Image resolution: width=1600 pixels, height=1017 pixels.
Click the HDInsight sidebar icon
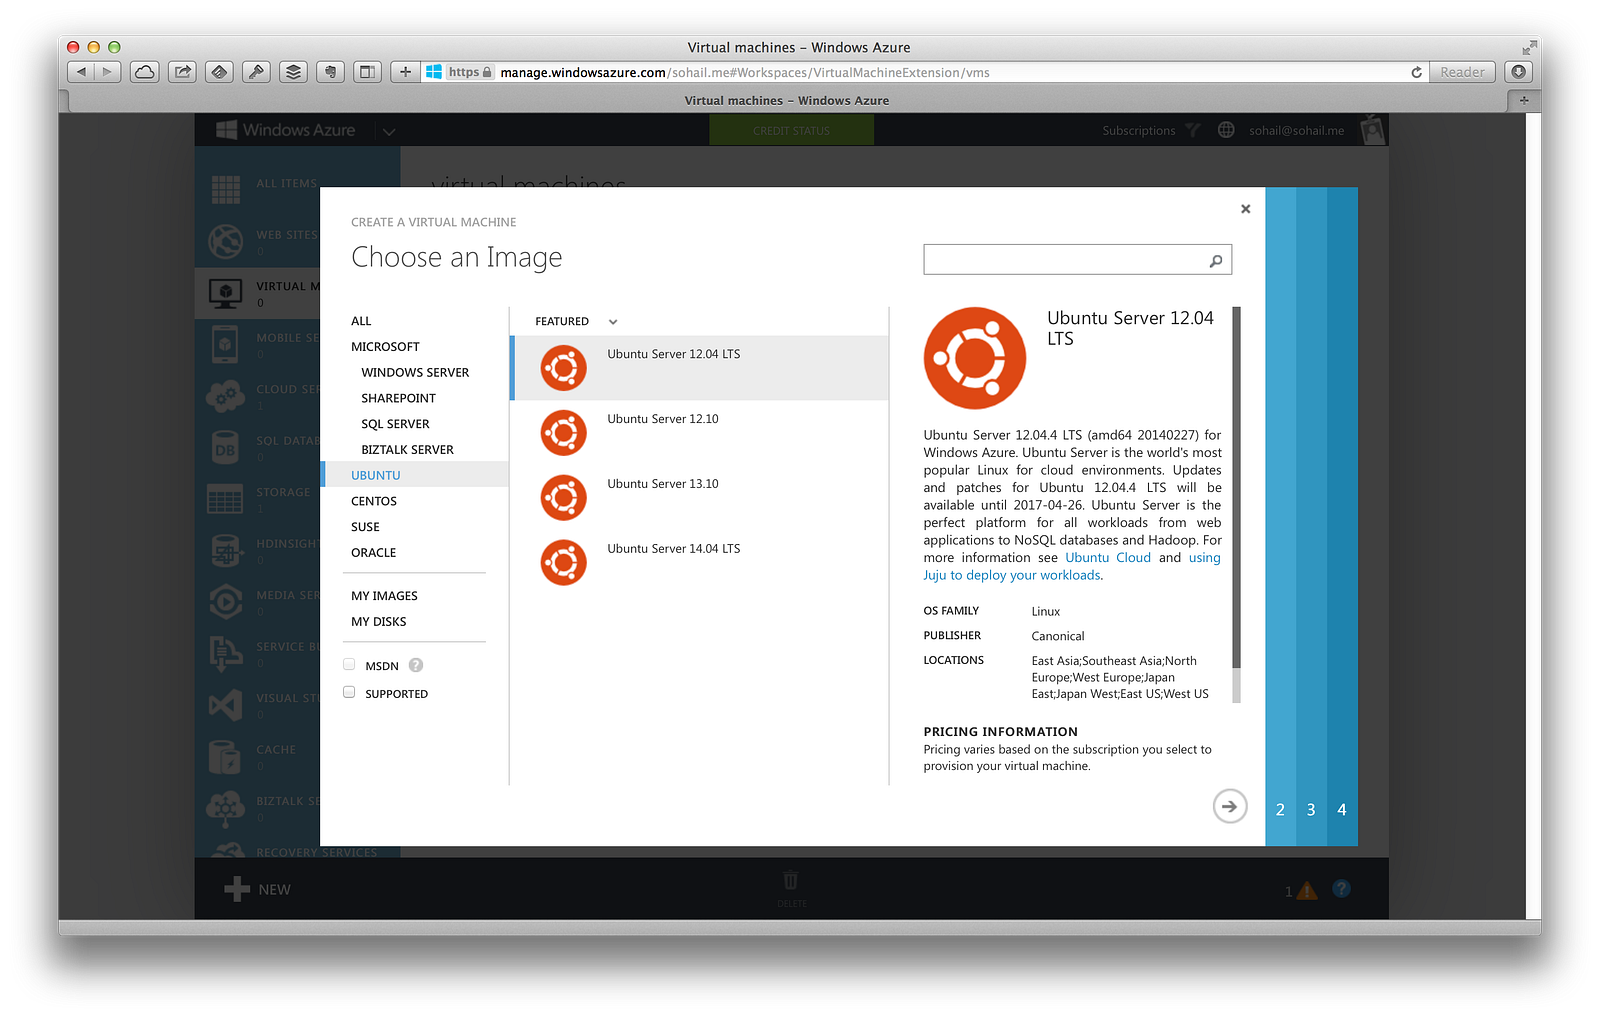[226, 551]
